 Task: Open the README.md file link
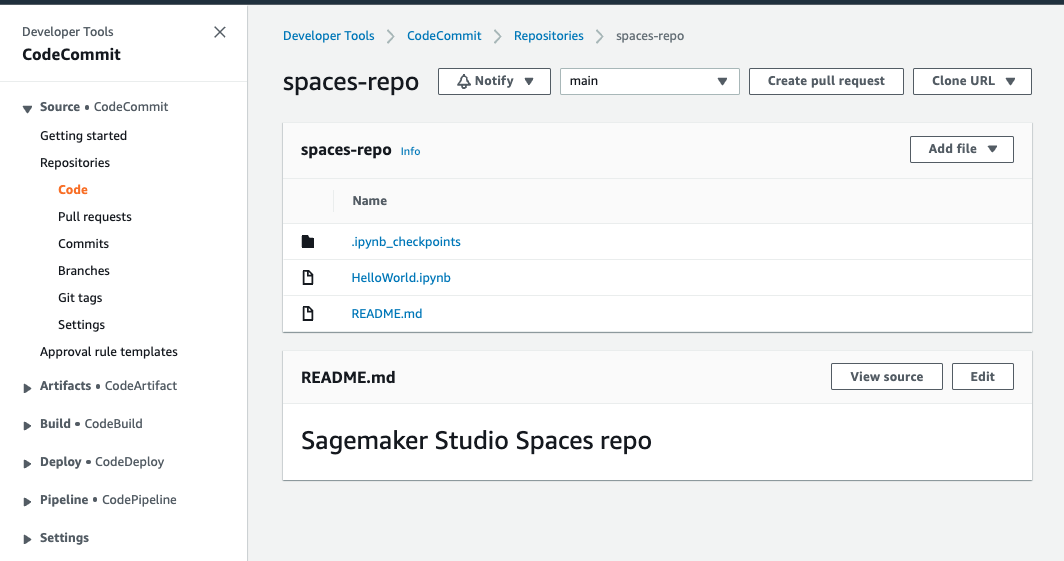tap(387, 313)
